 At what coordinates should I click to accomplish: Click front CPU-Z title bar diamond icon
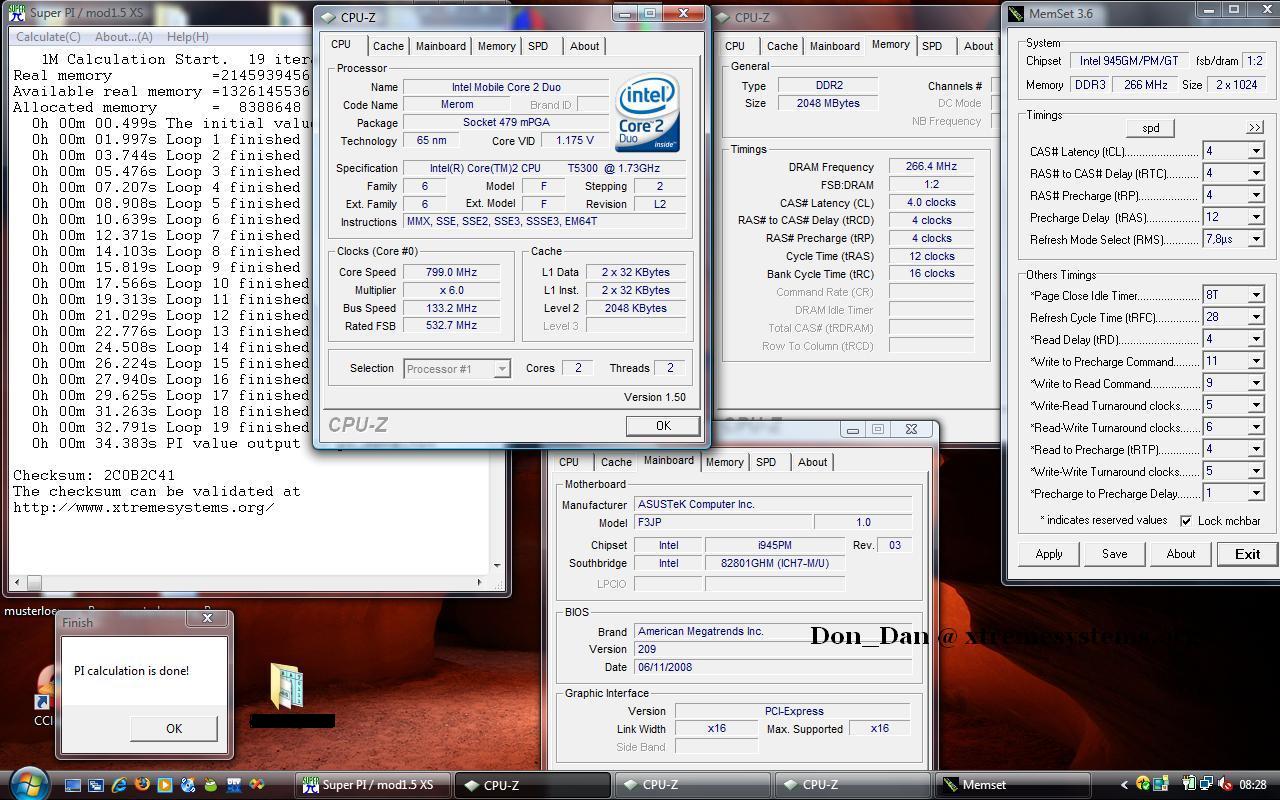(x=328, y=17)
